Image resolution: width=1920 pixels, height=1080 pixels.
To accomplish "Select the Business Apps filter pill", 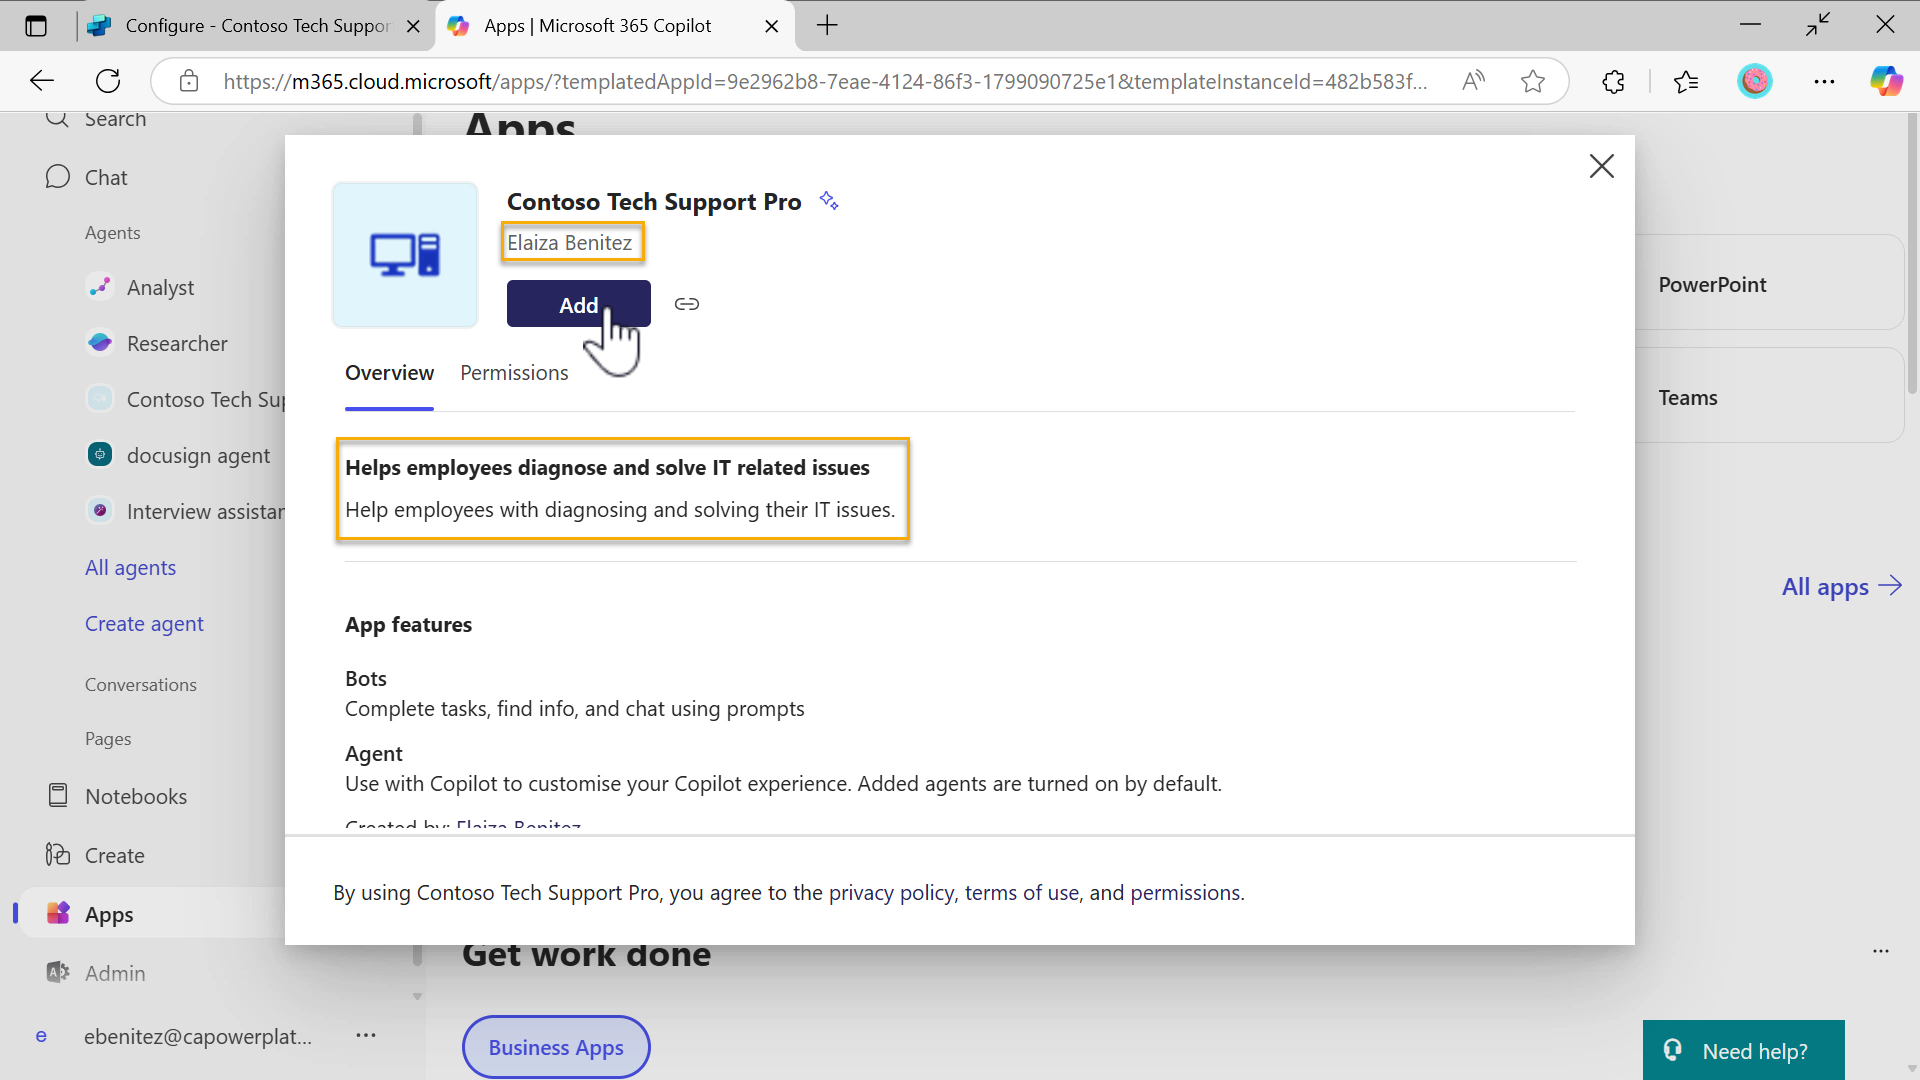I will click(x=556, y=1047).
